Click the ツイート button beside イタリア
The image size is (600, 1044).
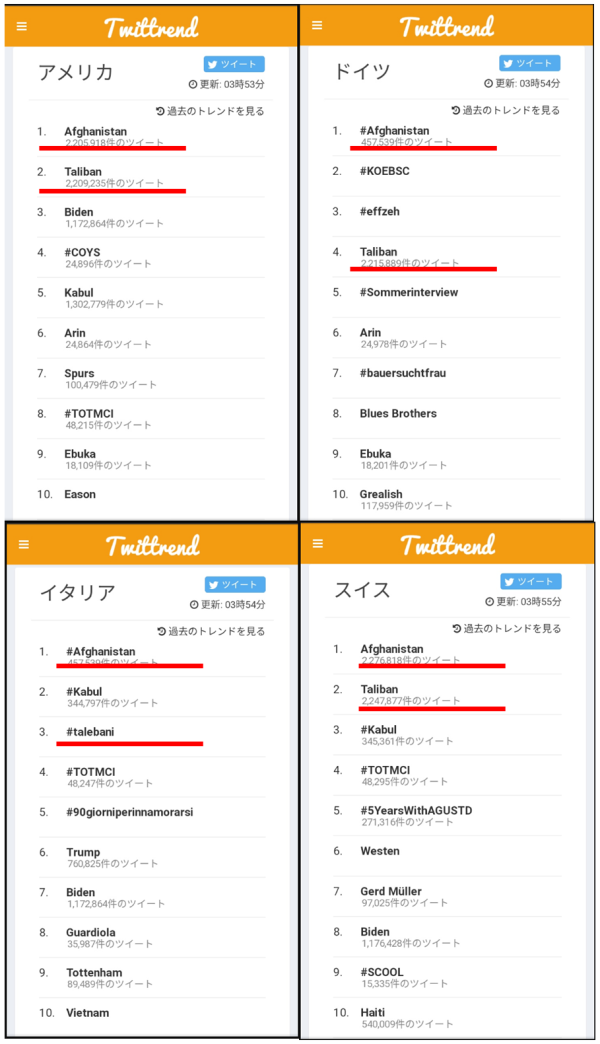click(235, 585)
